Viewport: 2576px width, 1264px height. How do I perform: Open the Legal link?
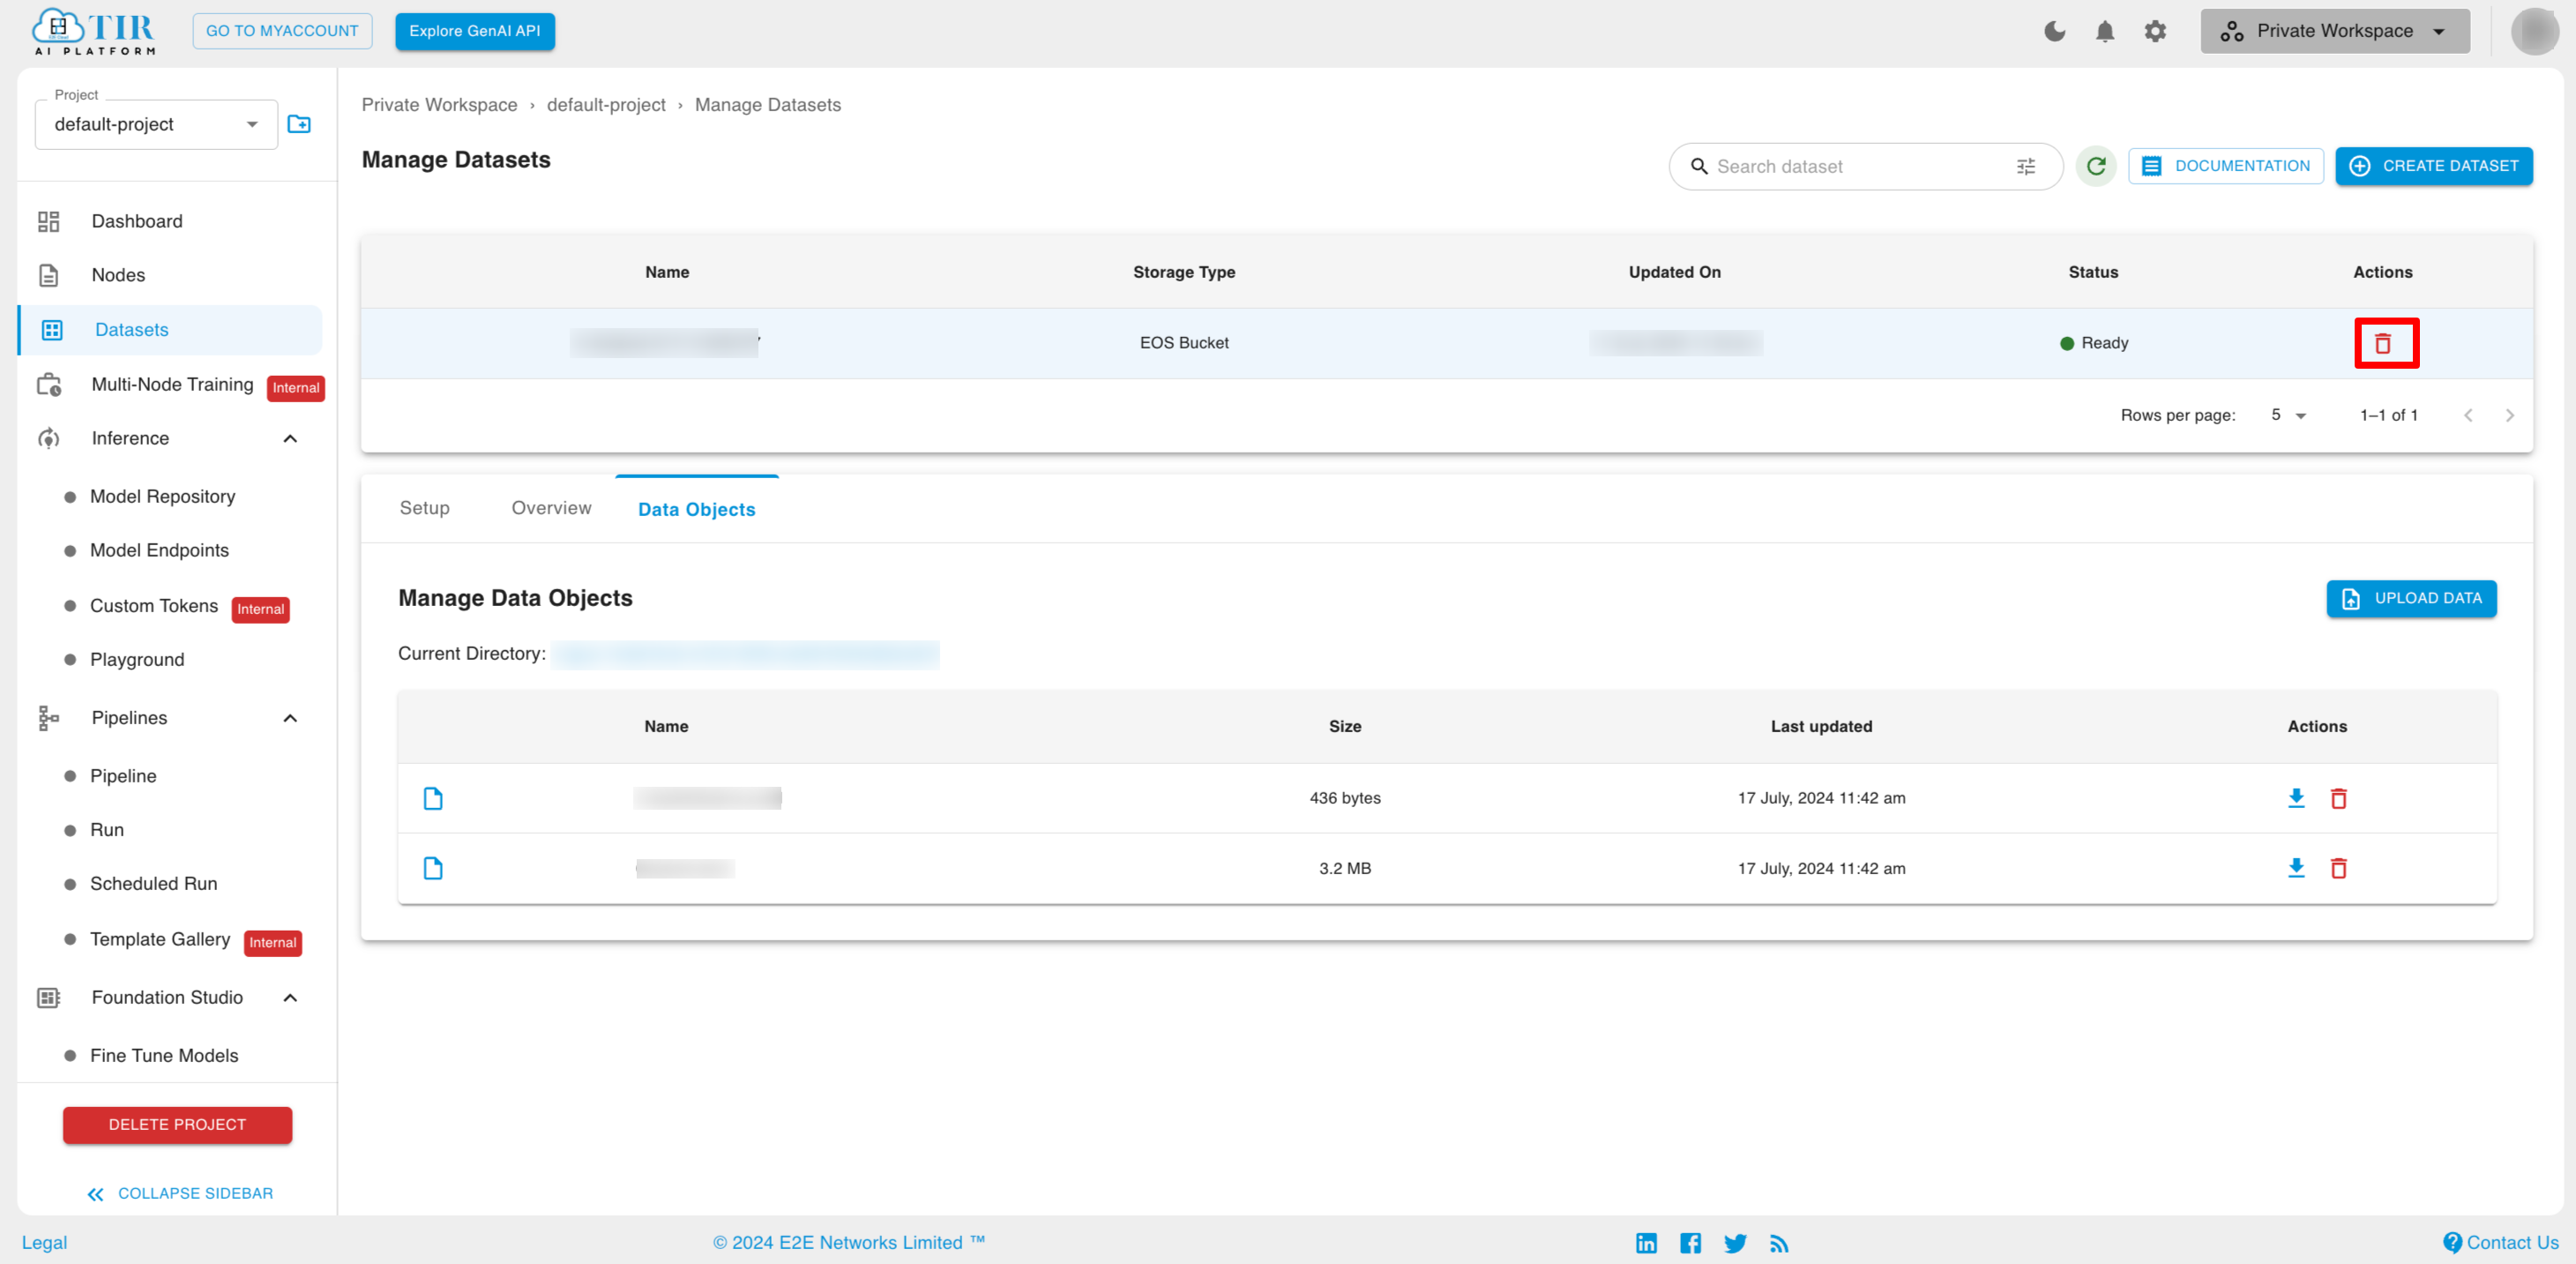pyautogui.click(x=44, y=1242)
